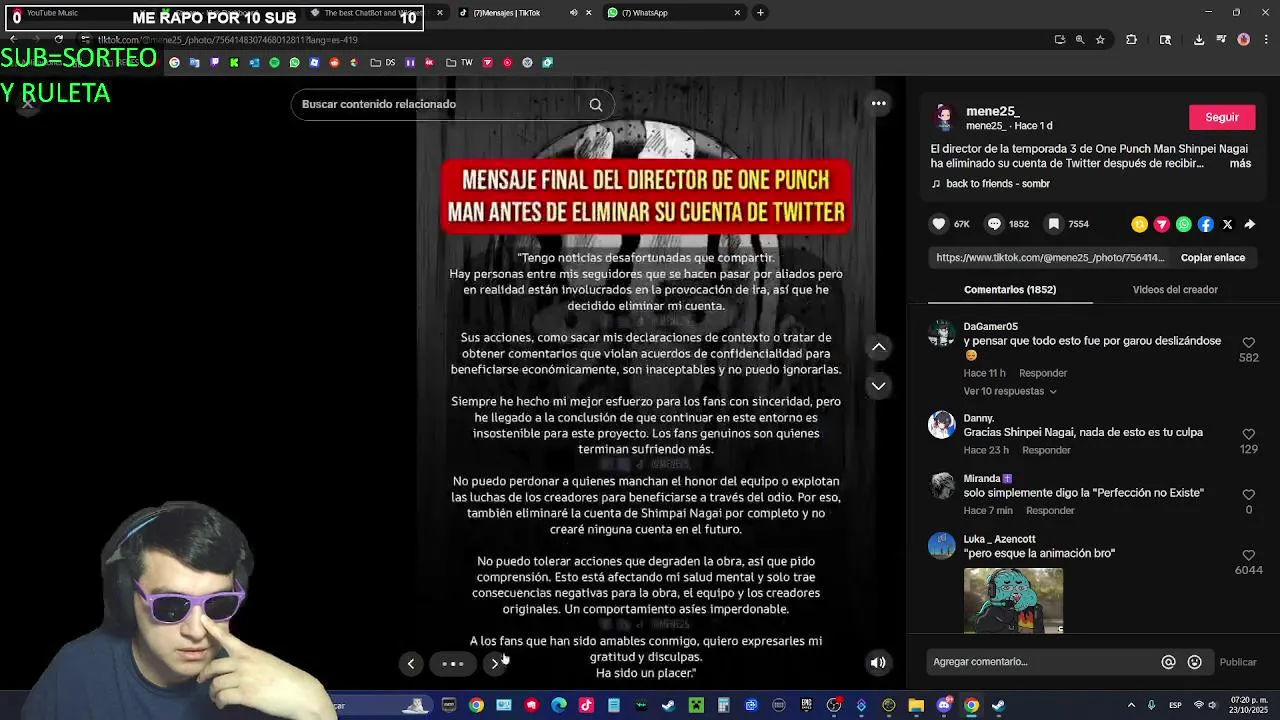This screenshot has width=1280, height=720.
Task: Share post via Facebook icon
Action: [1206, 224]
